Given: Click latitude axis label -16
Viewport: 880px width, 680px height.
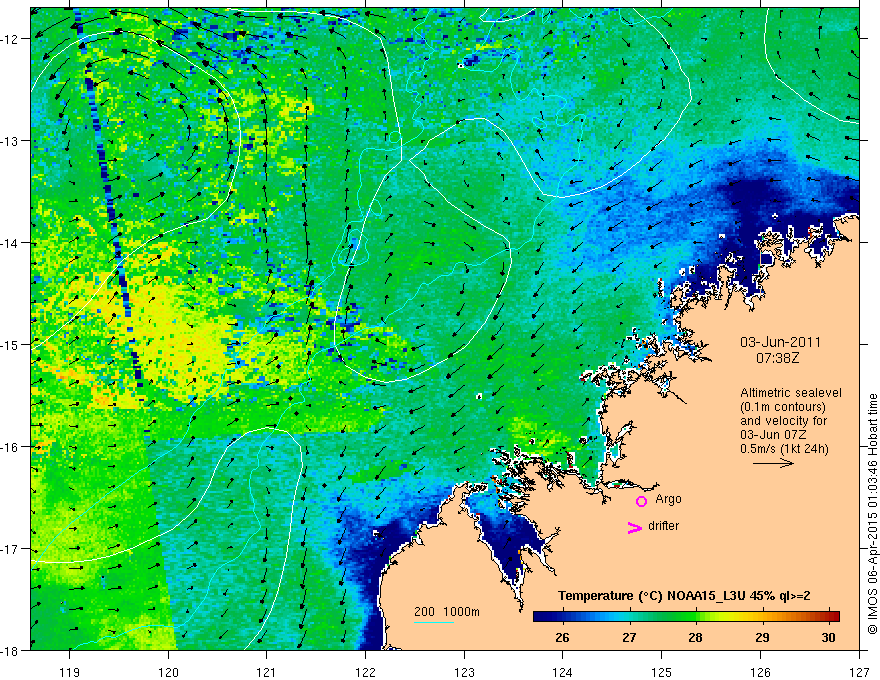Looking at the screenshot, I should [10, 447].
